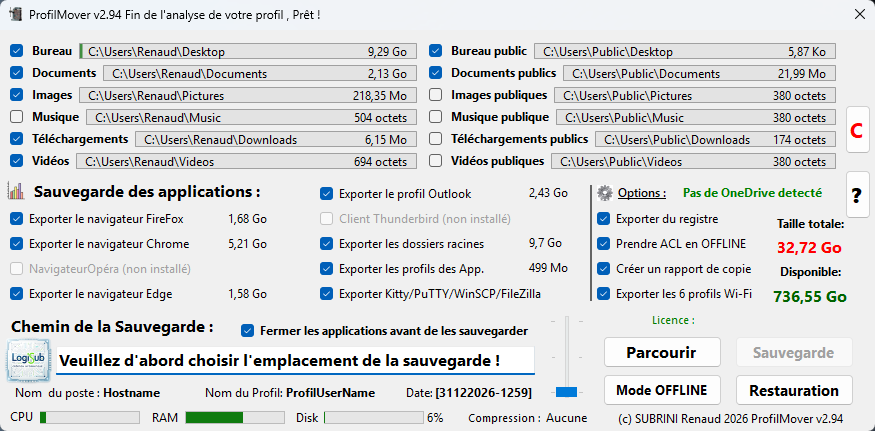Click the ProfilMover title bar app icon
The image size is (875, 431).
point(16,14)
